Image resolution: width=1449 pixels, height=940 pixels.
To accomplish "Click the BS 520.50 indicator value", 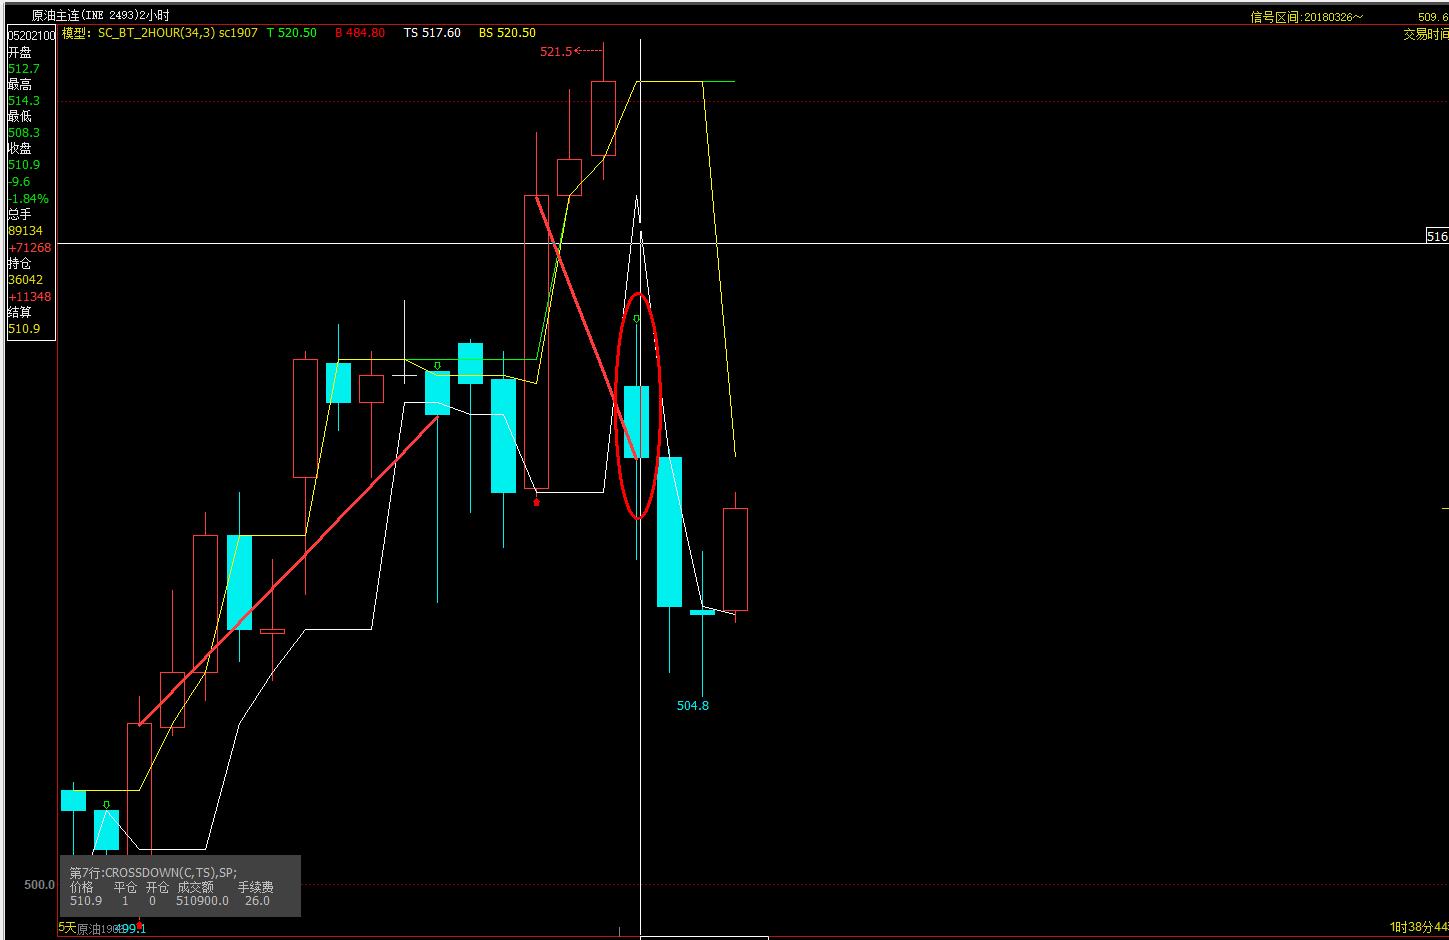I will (x=507, y=33).
